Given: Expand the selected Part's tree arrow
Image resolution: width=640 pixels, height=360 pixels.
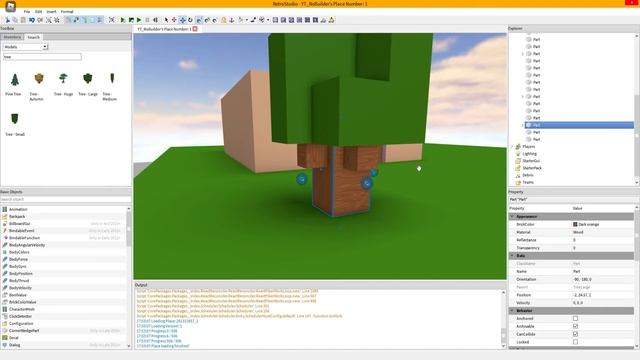Looking at the screenshot, I should [523, 125].
